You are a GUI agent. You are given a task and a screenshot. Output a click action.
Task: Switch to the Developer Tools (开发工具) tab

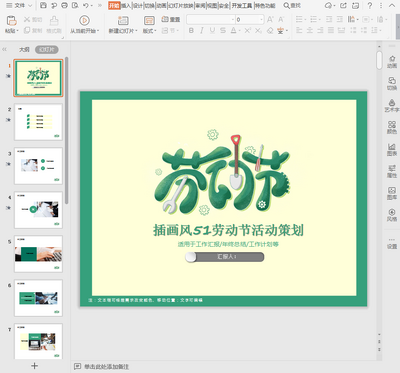tap(242, 6)
